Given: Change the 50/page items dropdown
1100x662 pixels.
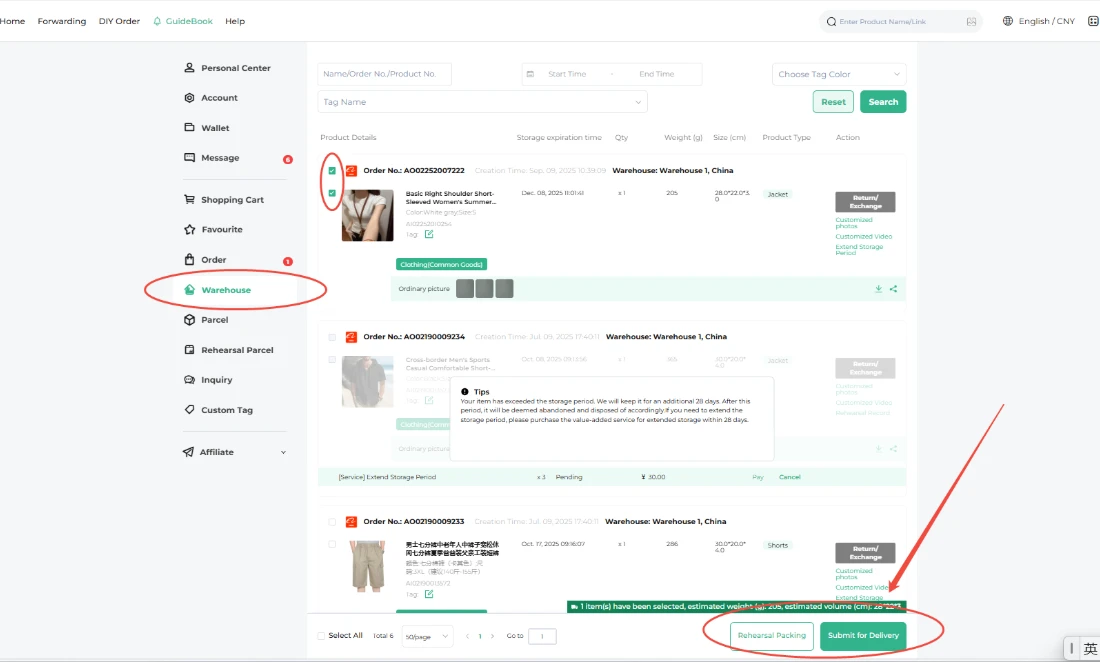Looking at the screenshot, I should coord(427,636).
